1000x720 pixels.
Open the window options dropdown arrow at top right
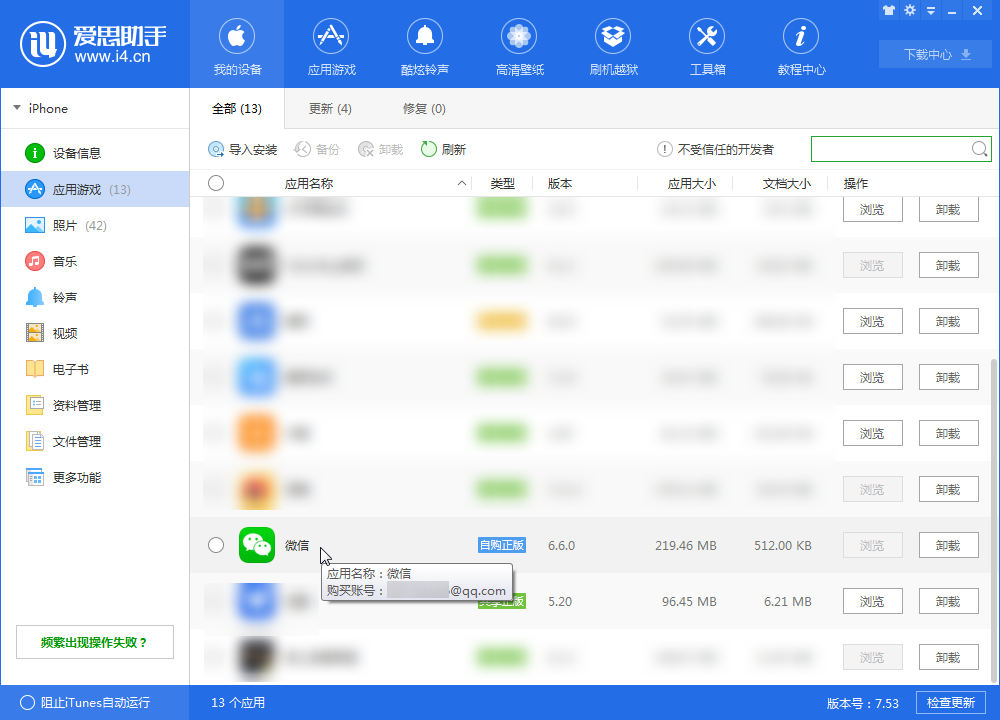(932, 10)
